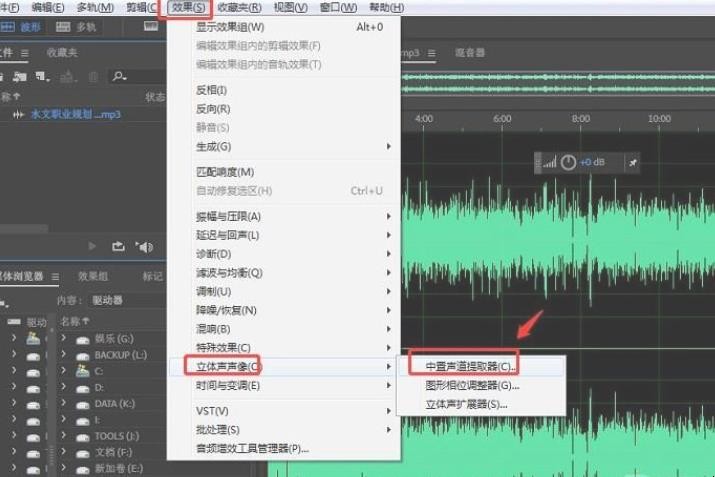Expand the C: drive
715x477 pixels.
[x=64, y=370]
